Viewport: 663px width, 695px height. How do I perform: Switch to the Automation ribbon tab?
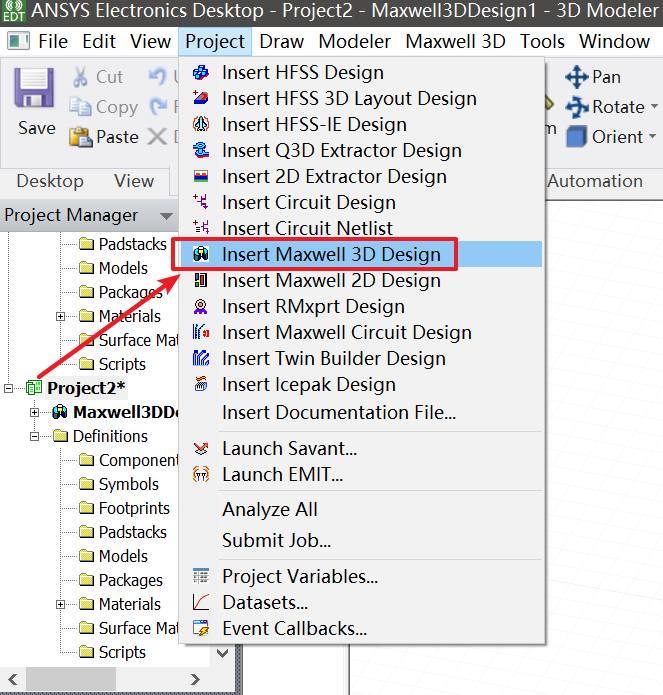click(x=595, y=181)
